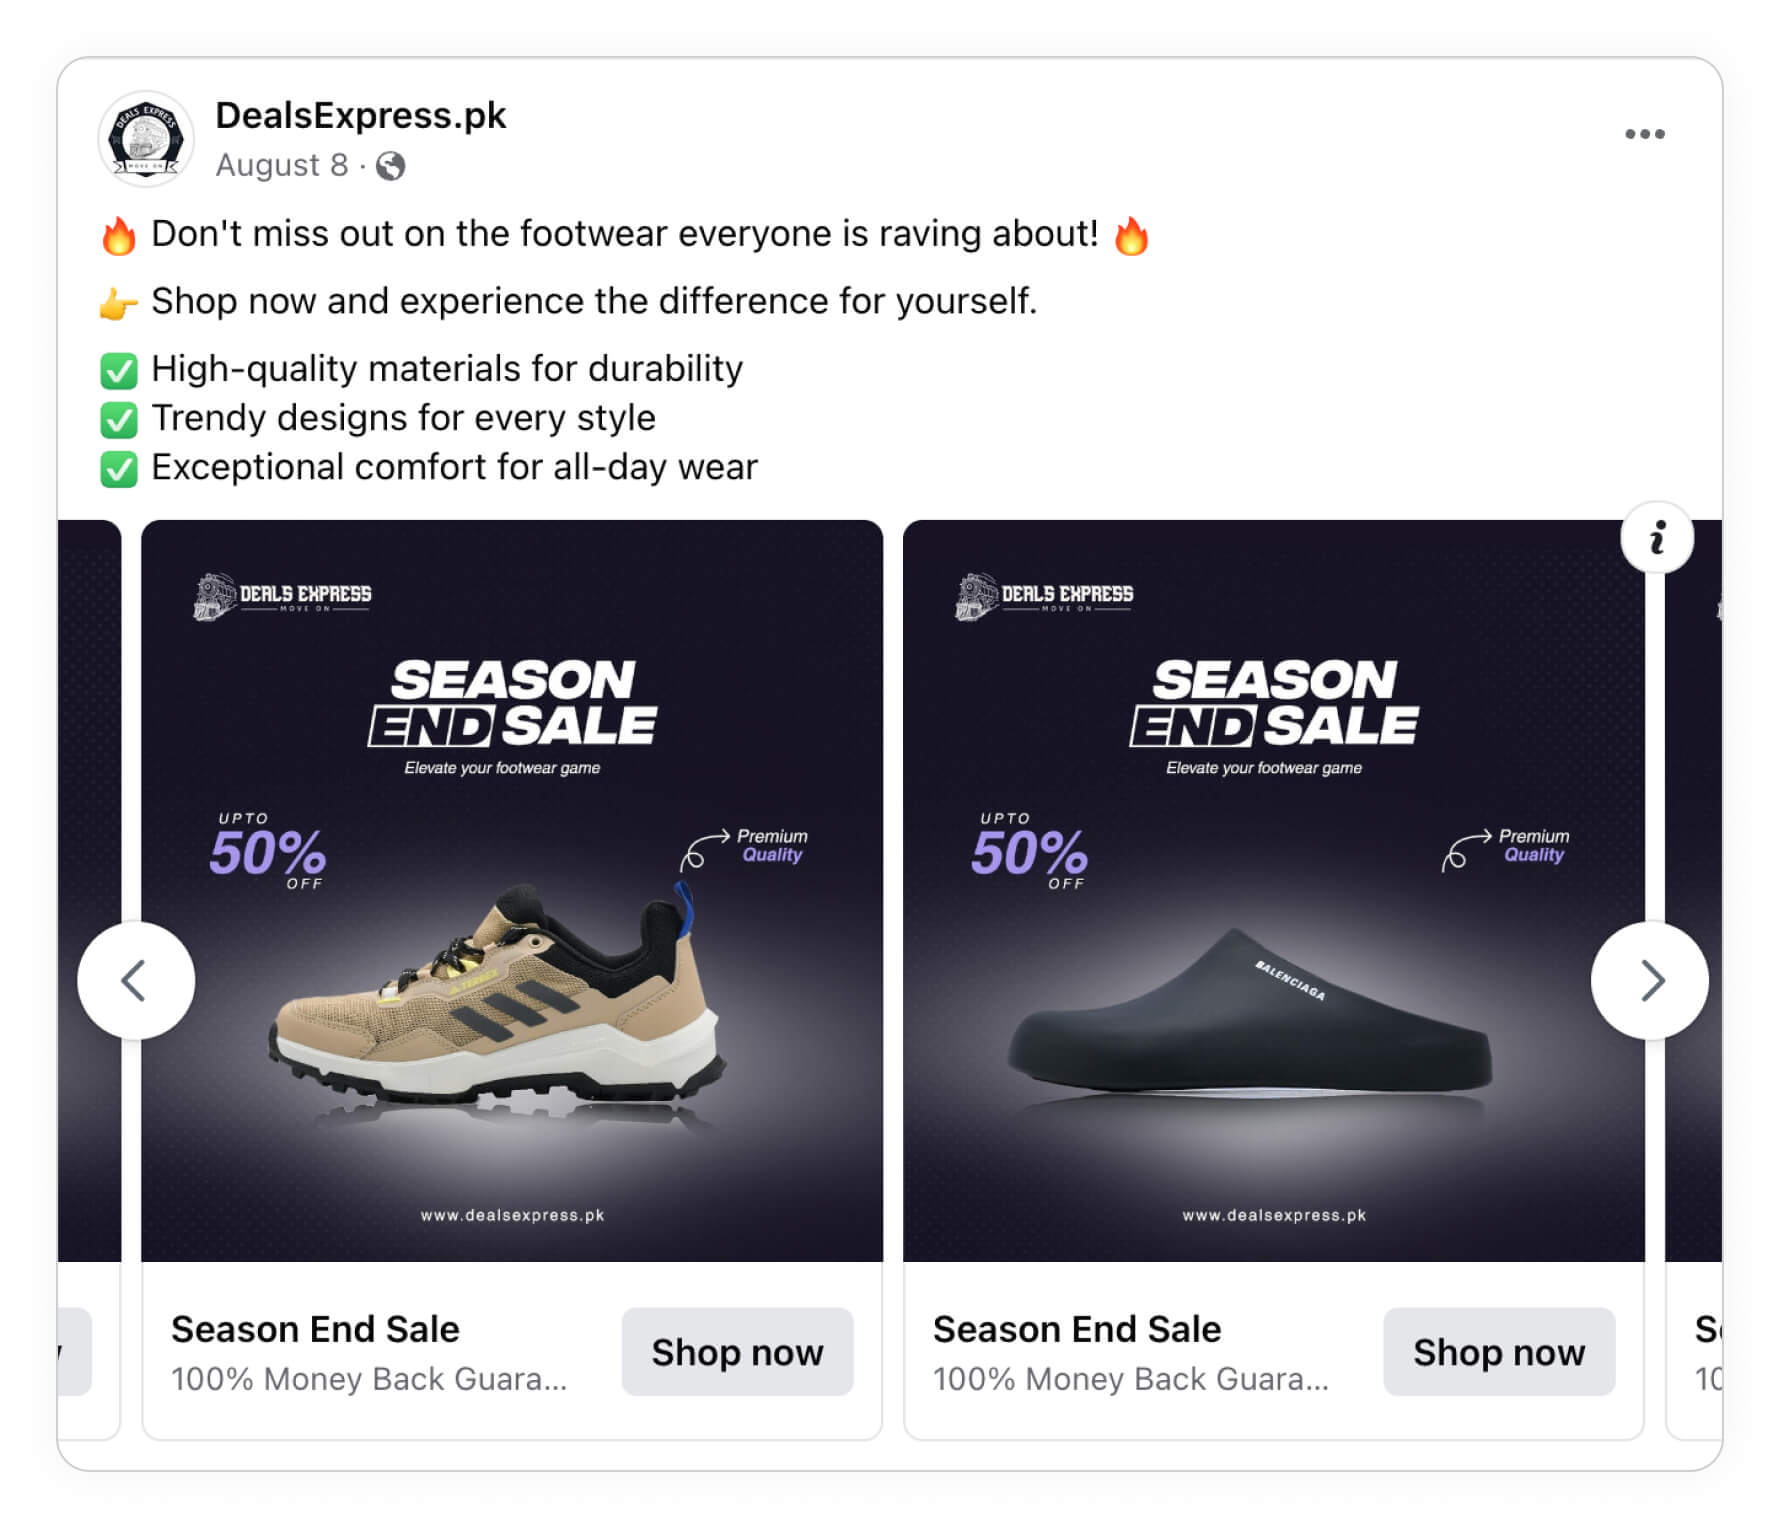Click Shop now on the Balenciaga card

[1498, 1352]
